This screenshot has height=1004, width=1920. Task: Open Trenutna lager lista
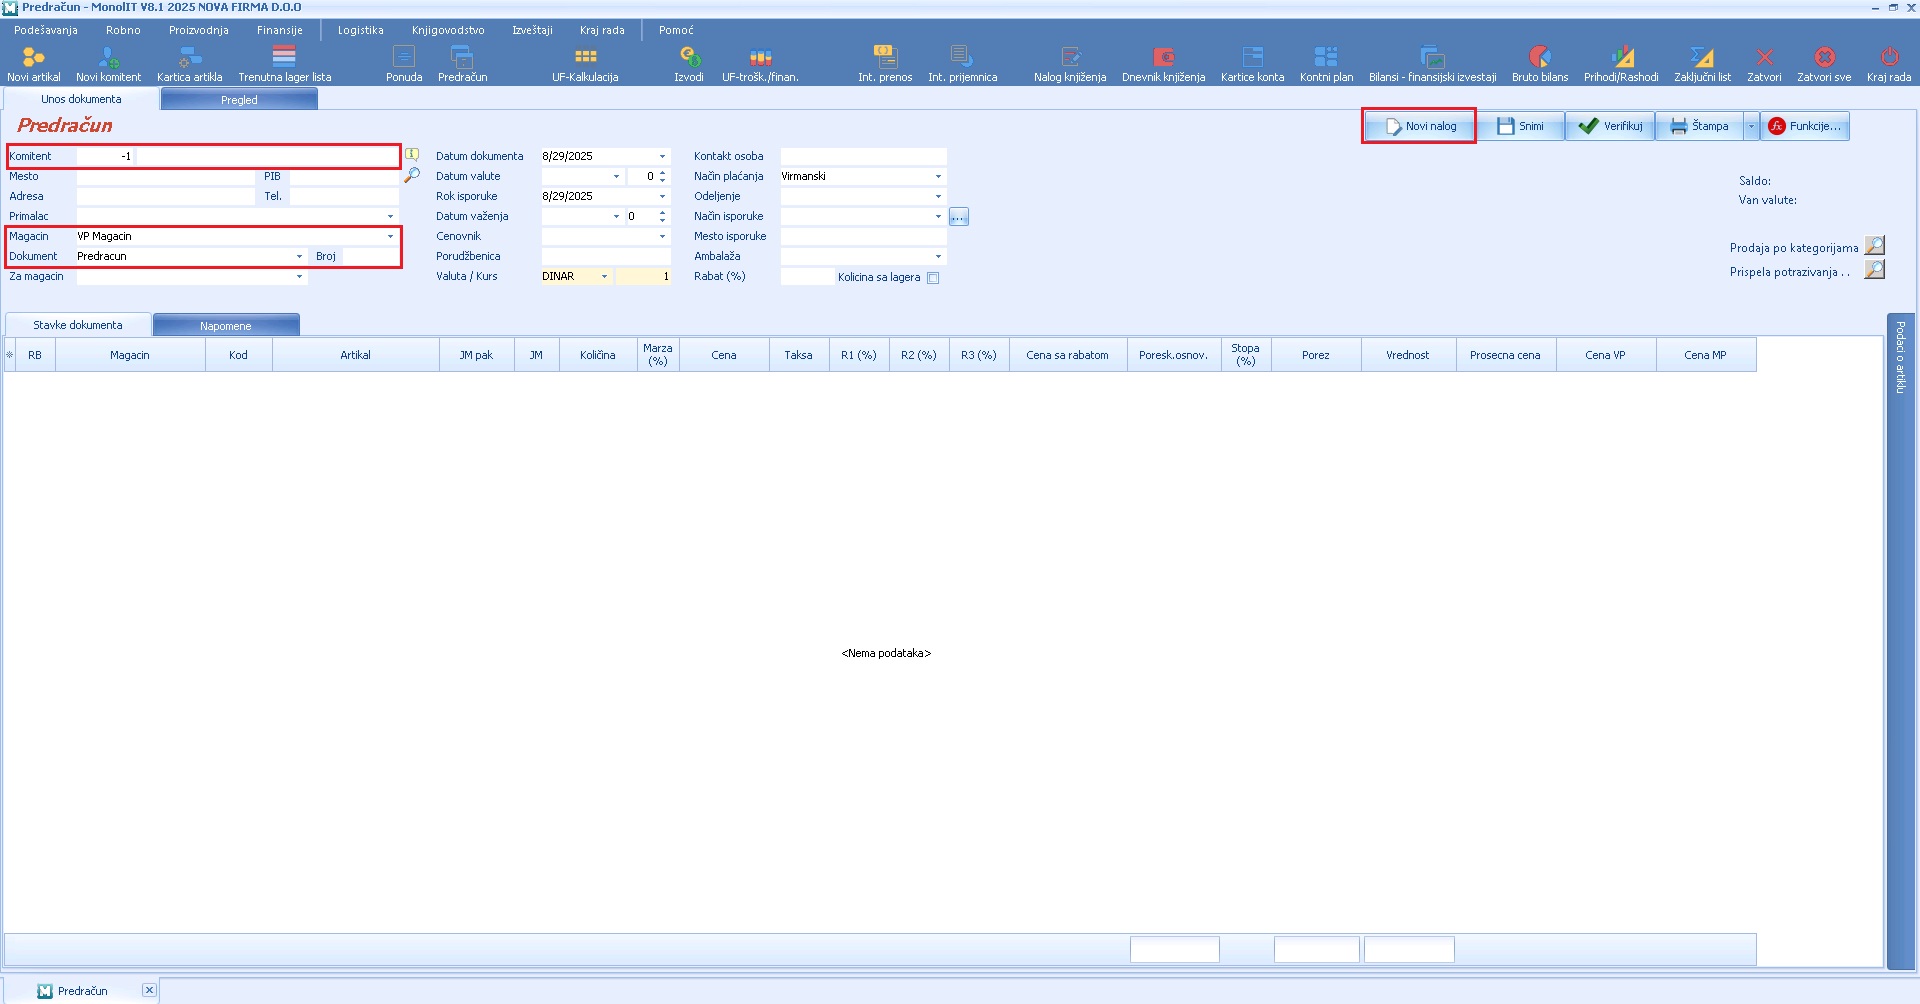tap(284, 63)
